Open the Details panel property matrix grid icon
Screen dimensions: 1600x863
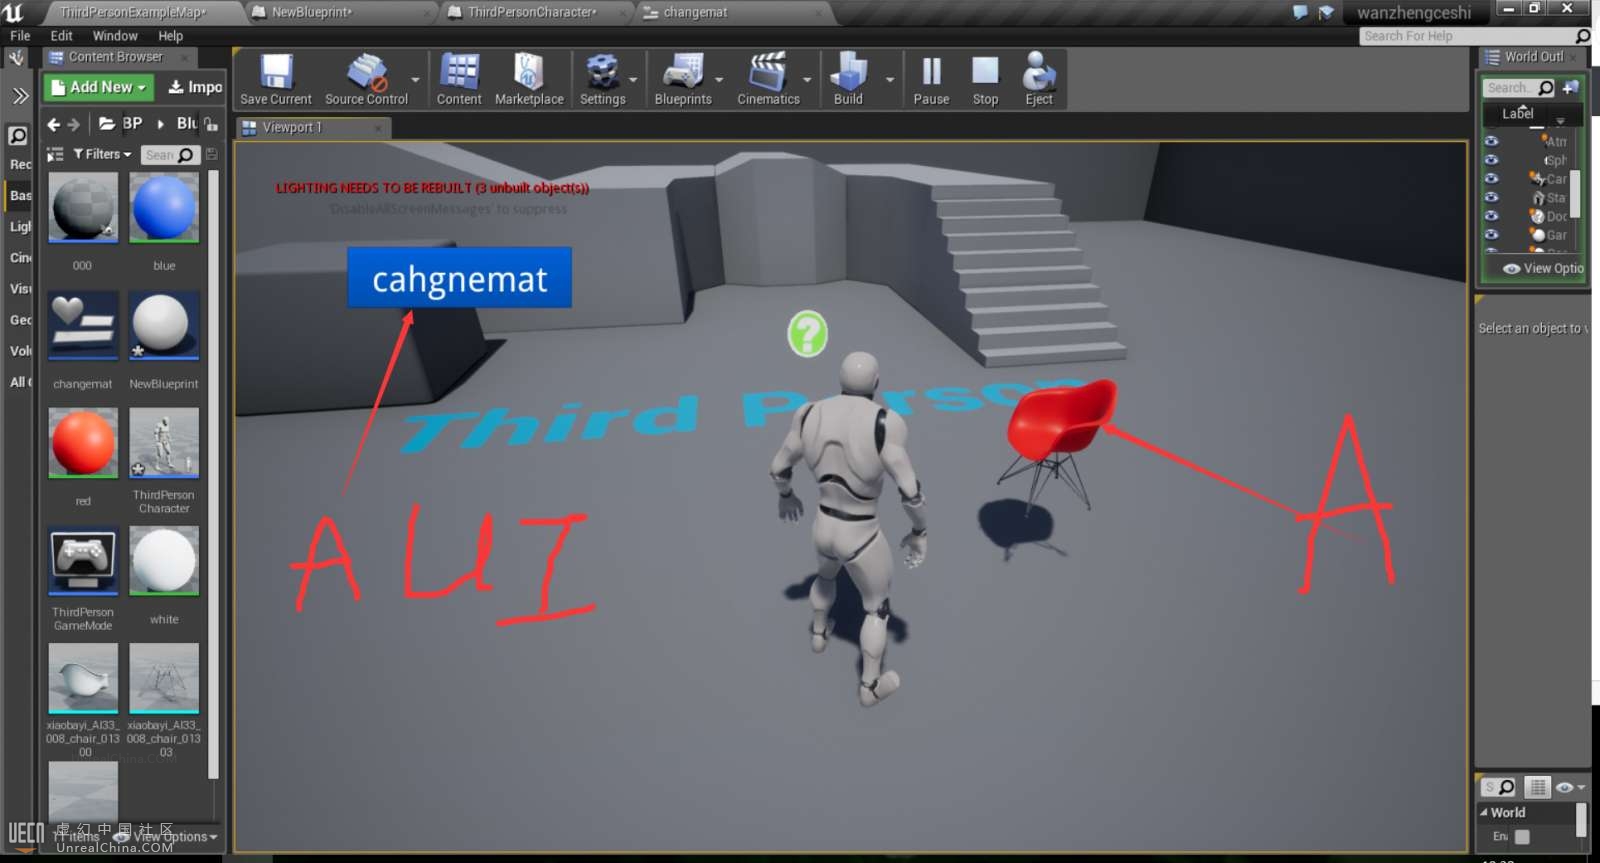coord(1538,787)
